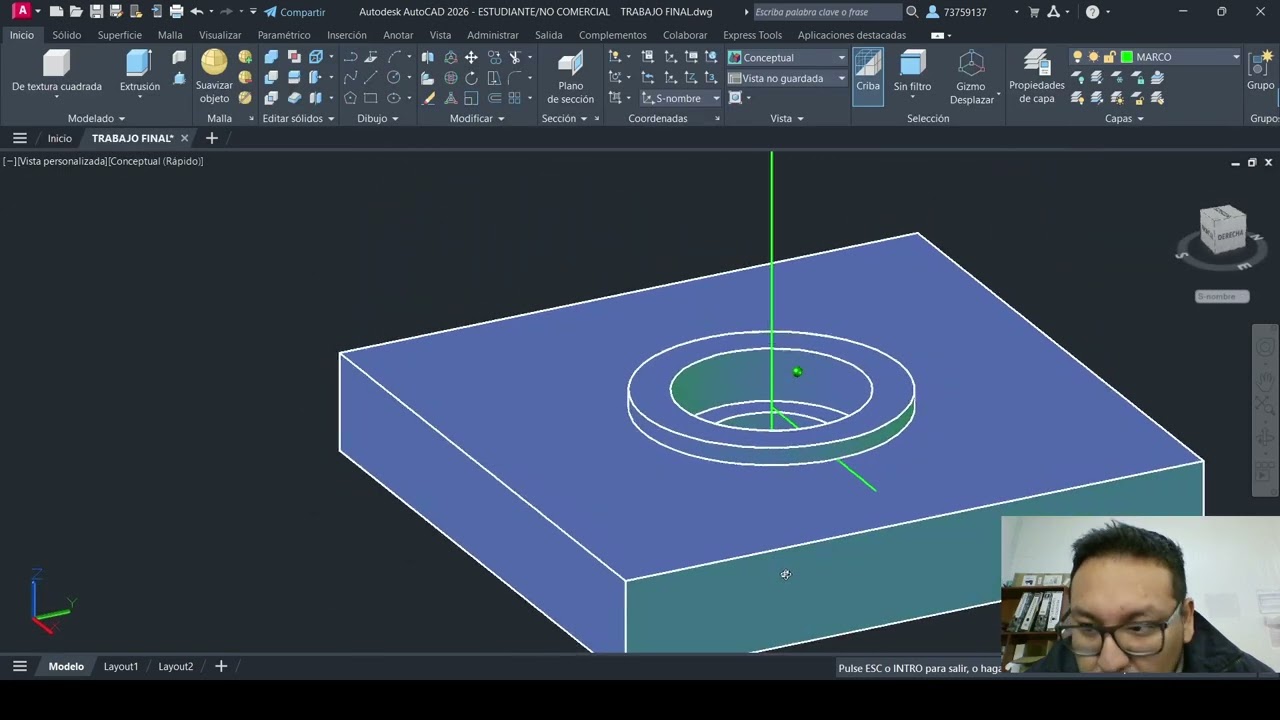Expand the Vista no guardada dropdown
This screenshot has width=1280, height=720.
(x=840, y=78)
